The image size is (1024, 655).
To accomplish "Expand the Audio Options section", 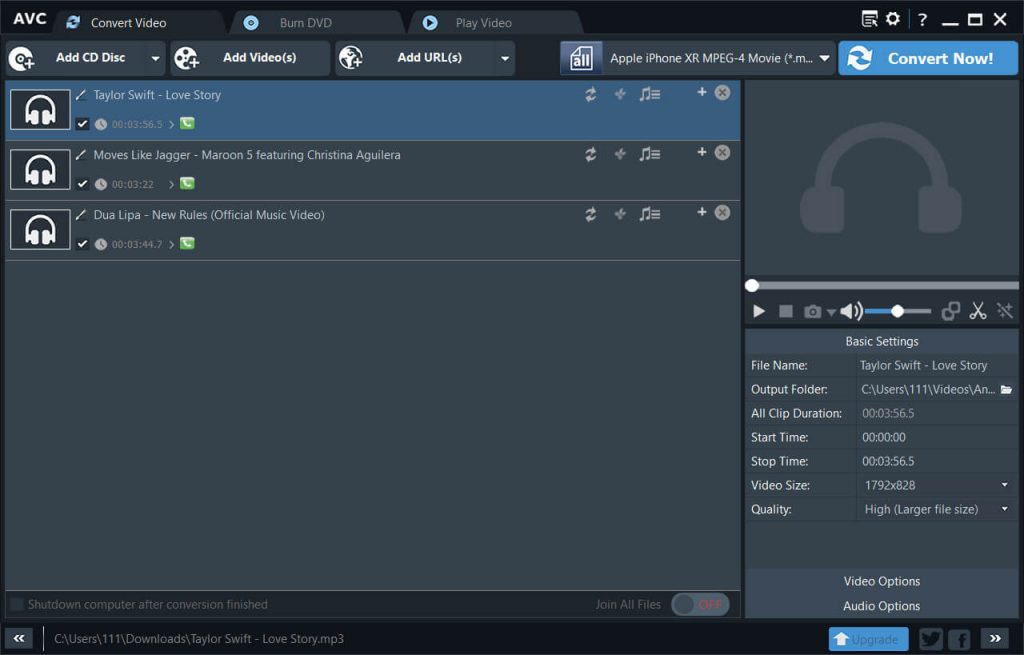I will coord(882,606).
